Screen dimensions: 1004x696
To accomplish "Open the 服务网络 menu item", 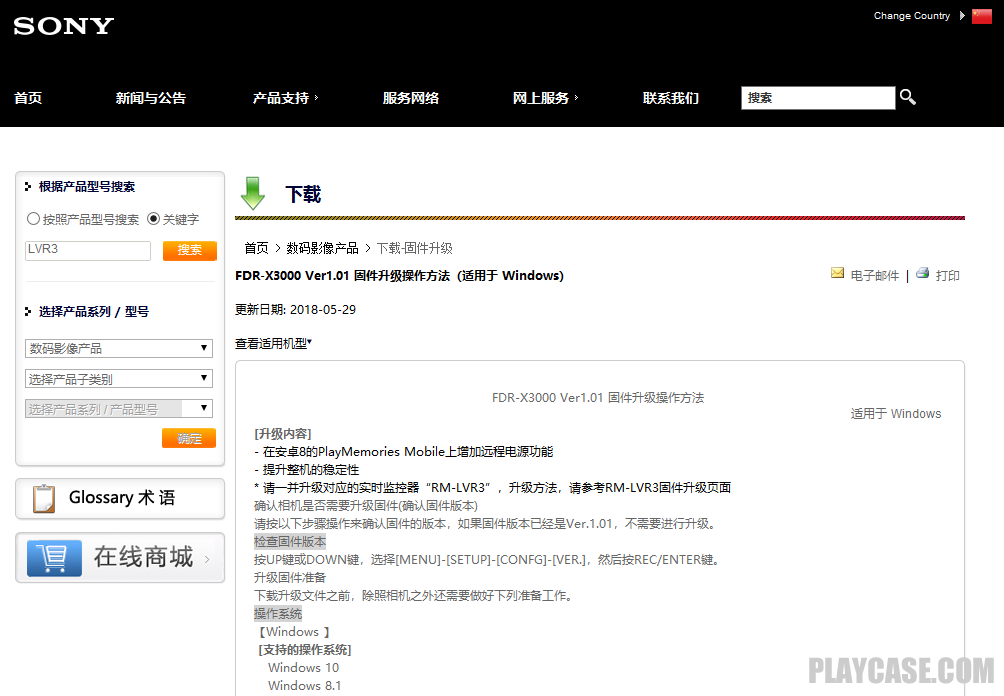I will [411, 98].
